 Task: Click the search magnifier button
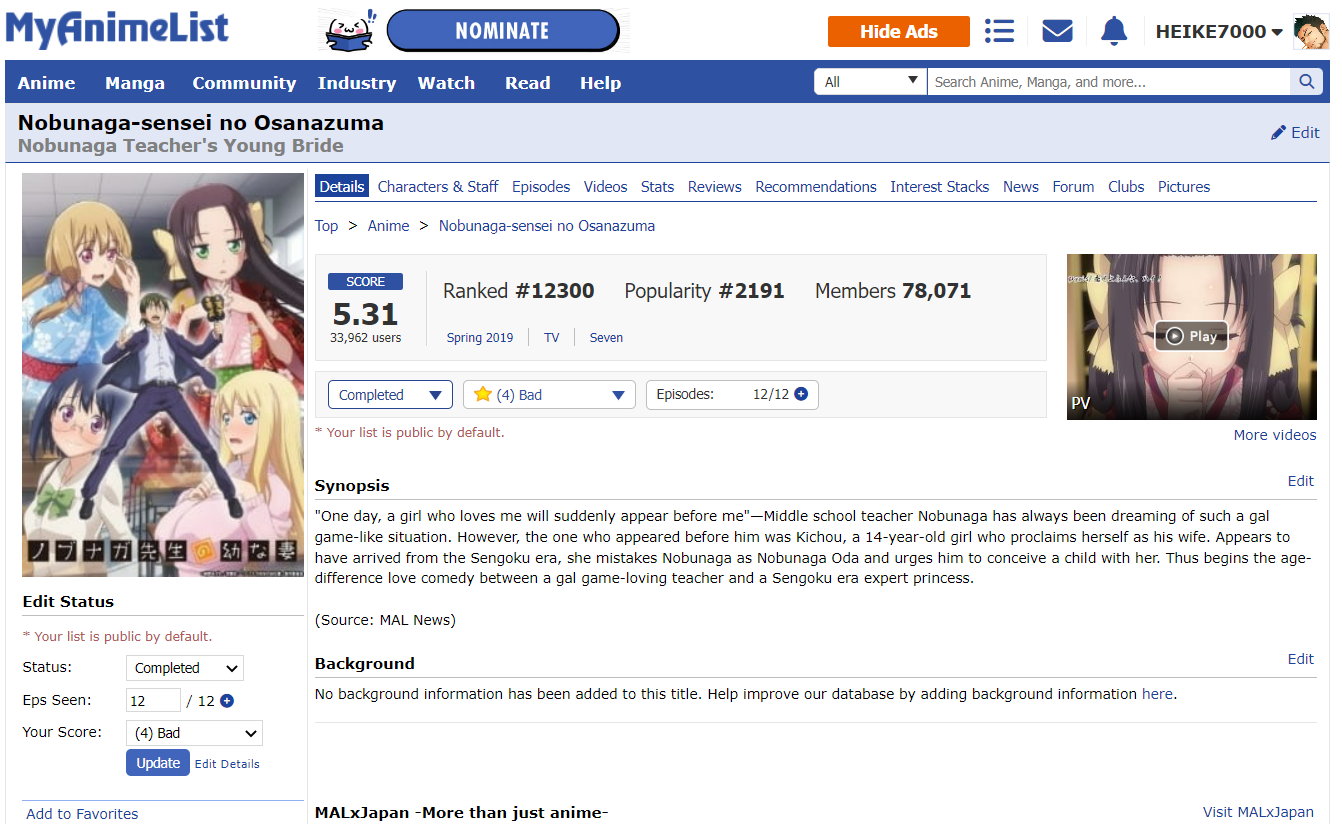point(1306,82)
